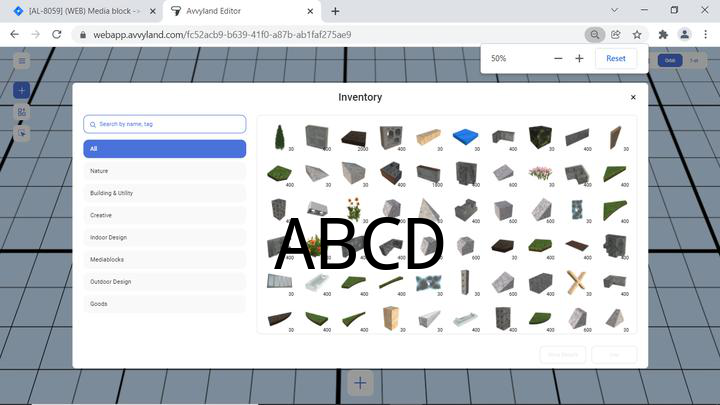Pick the glass tray in bottom row
This screenshot has height=405, width=720.
pyautogui.click(x=466, y=318)
